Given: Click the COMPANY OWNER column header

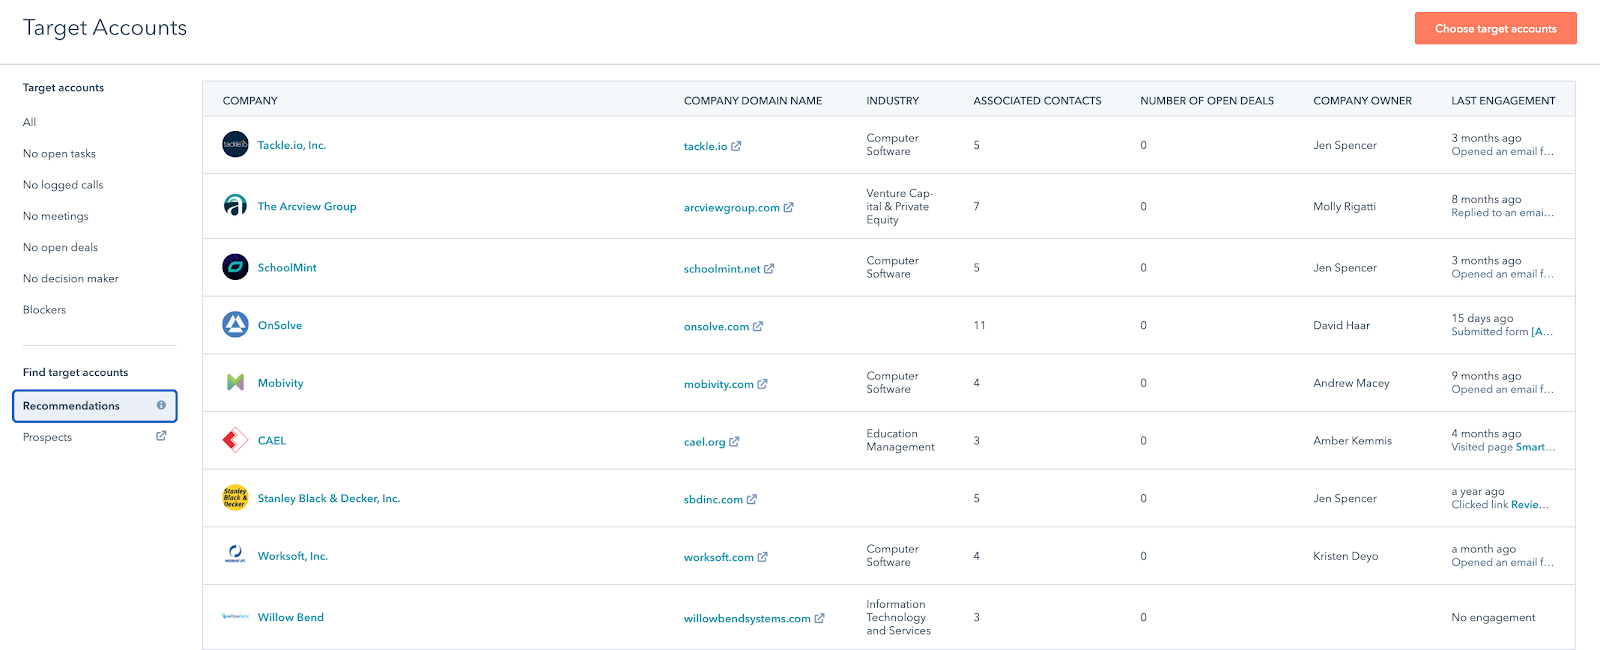Looking at the screenshot, I should [1362, 100].
